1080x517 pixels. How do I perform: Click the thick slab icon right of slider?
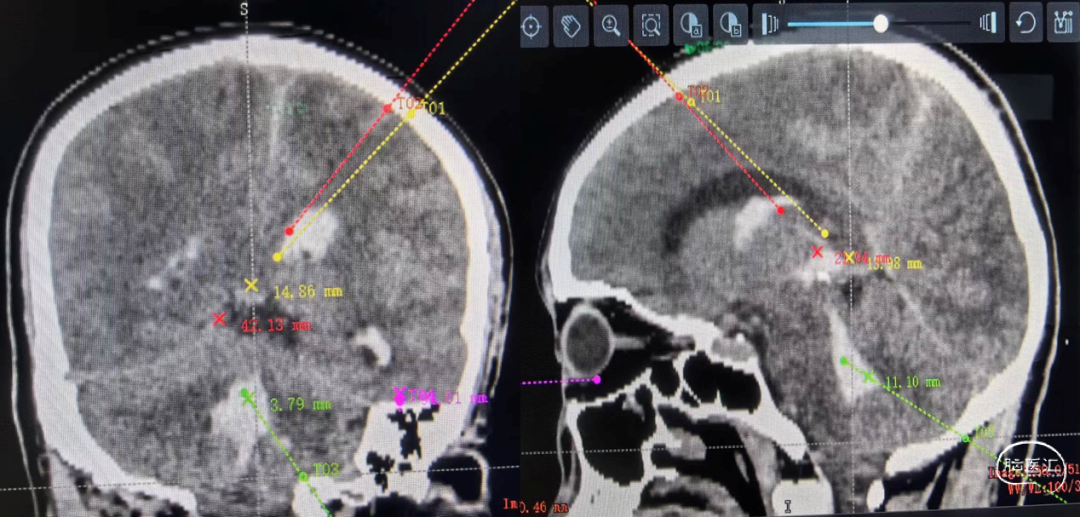pyautogui.click(x=988, y=24)
